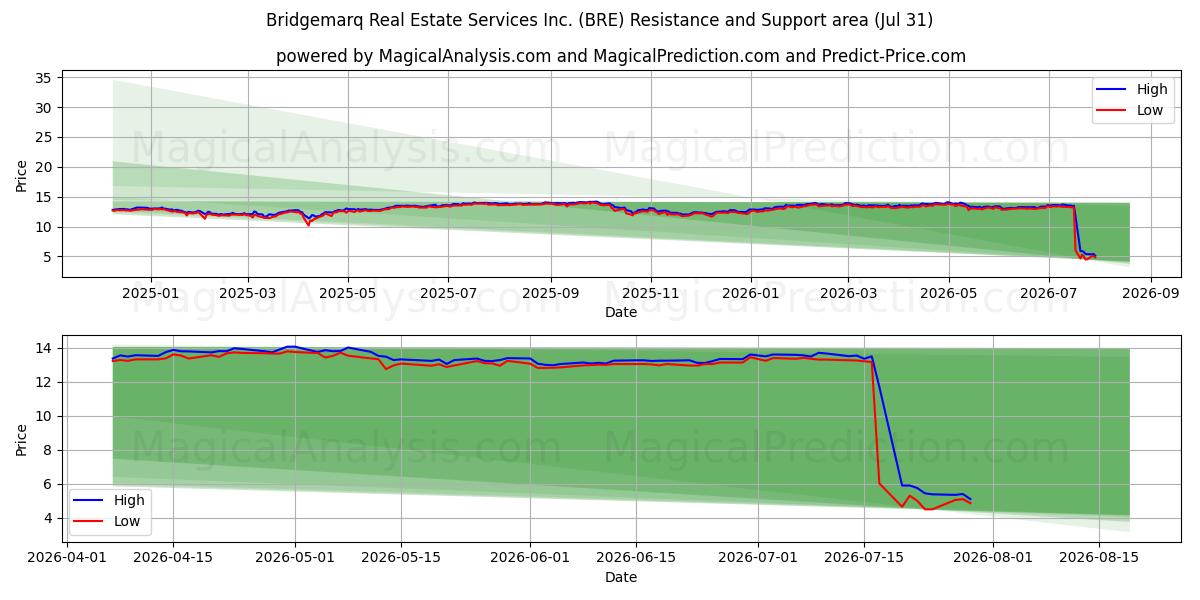Click the bottom chart y-axis value 14
Image resolution: width=1200 pixels, height=600 pixels.
tap(44, 348)
